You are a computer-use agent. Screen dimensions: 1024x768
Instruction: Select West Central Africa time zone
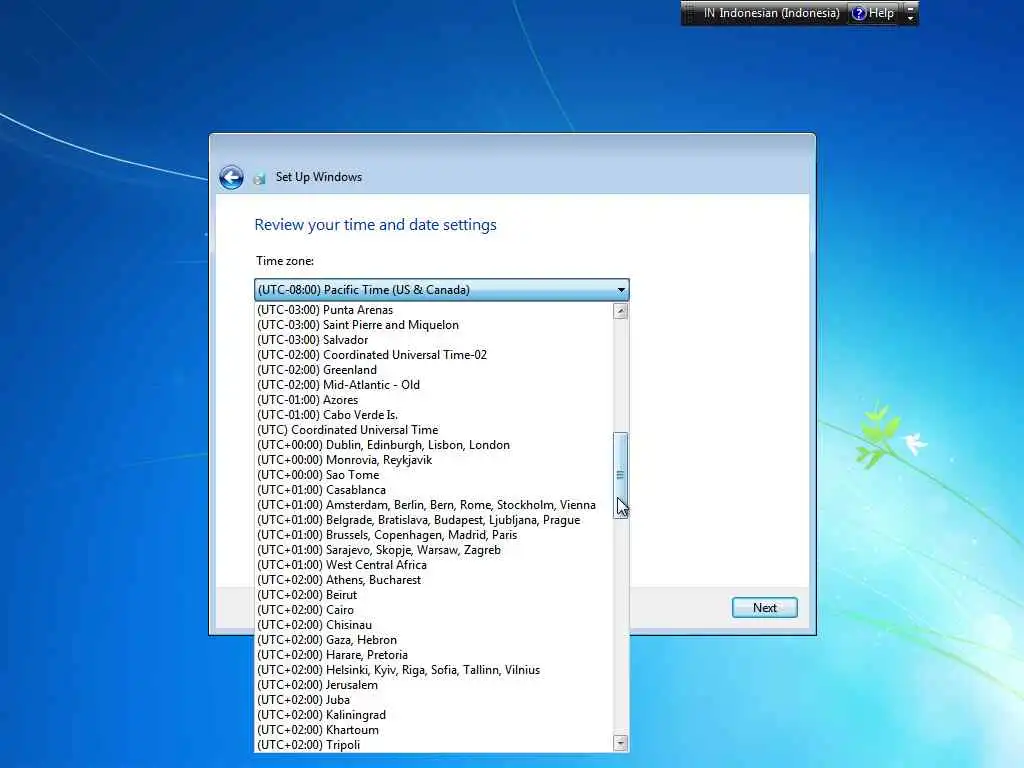click(434, 565)
